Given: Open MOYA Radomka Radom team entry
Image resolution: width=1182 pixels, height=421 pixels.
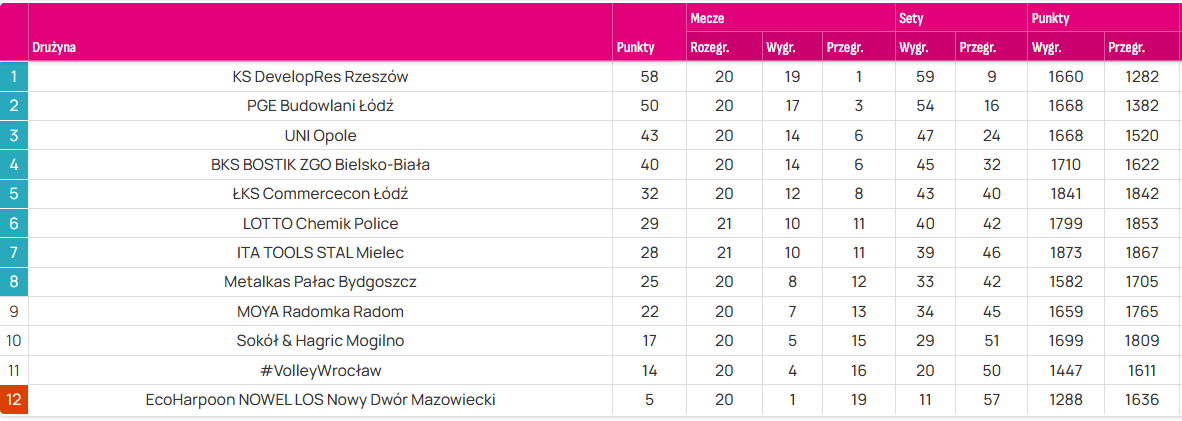Looking at the screenshot, I should (x=320, y=312).
